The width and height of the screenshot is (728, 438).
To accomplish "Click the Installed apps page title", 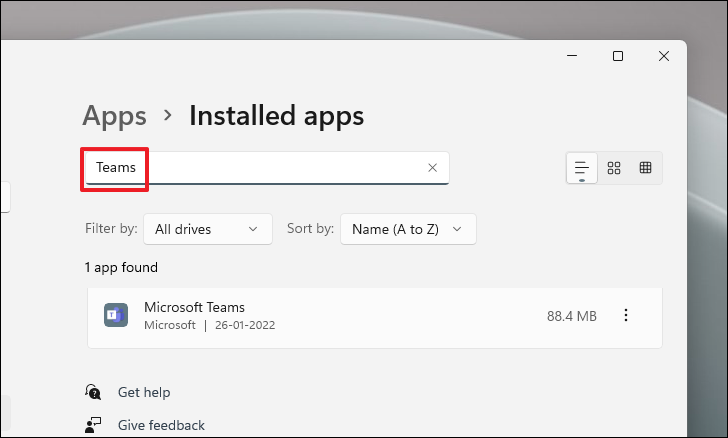I will click(x=276, y=116).
